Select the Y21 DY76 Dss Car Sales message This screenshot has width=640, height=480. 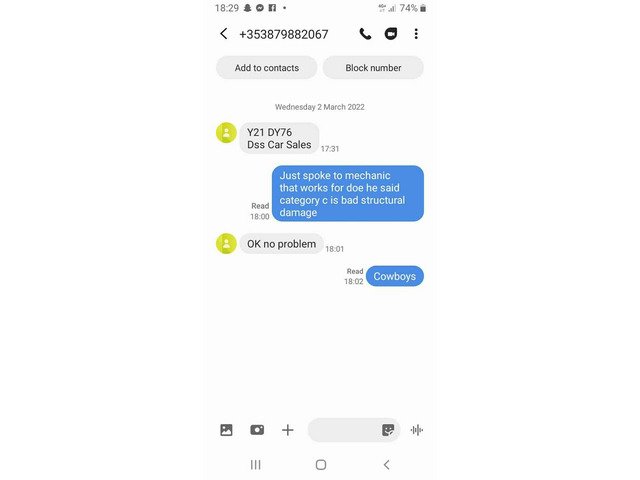click(279, 138)
